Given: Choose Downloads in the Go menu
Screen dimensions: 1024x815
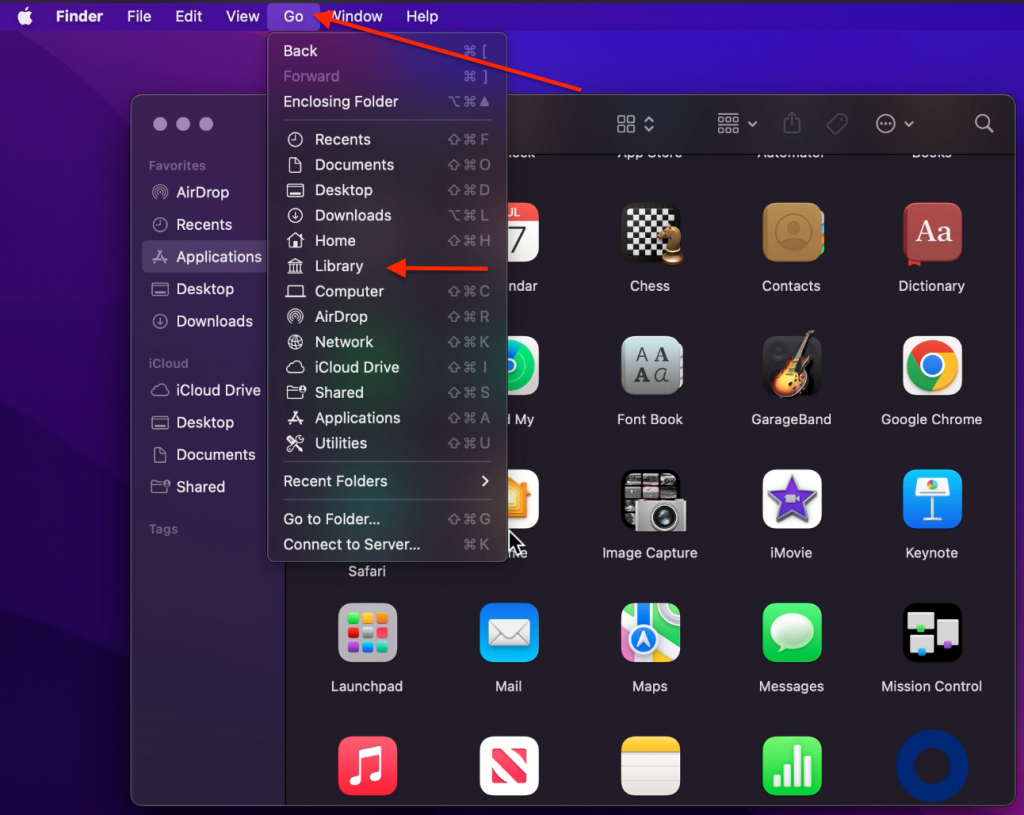Looking at the screenshot, I should [x=387, y=216].
